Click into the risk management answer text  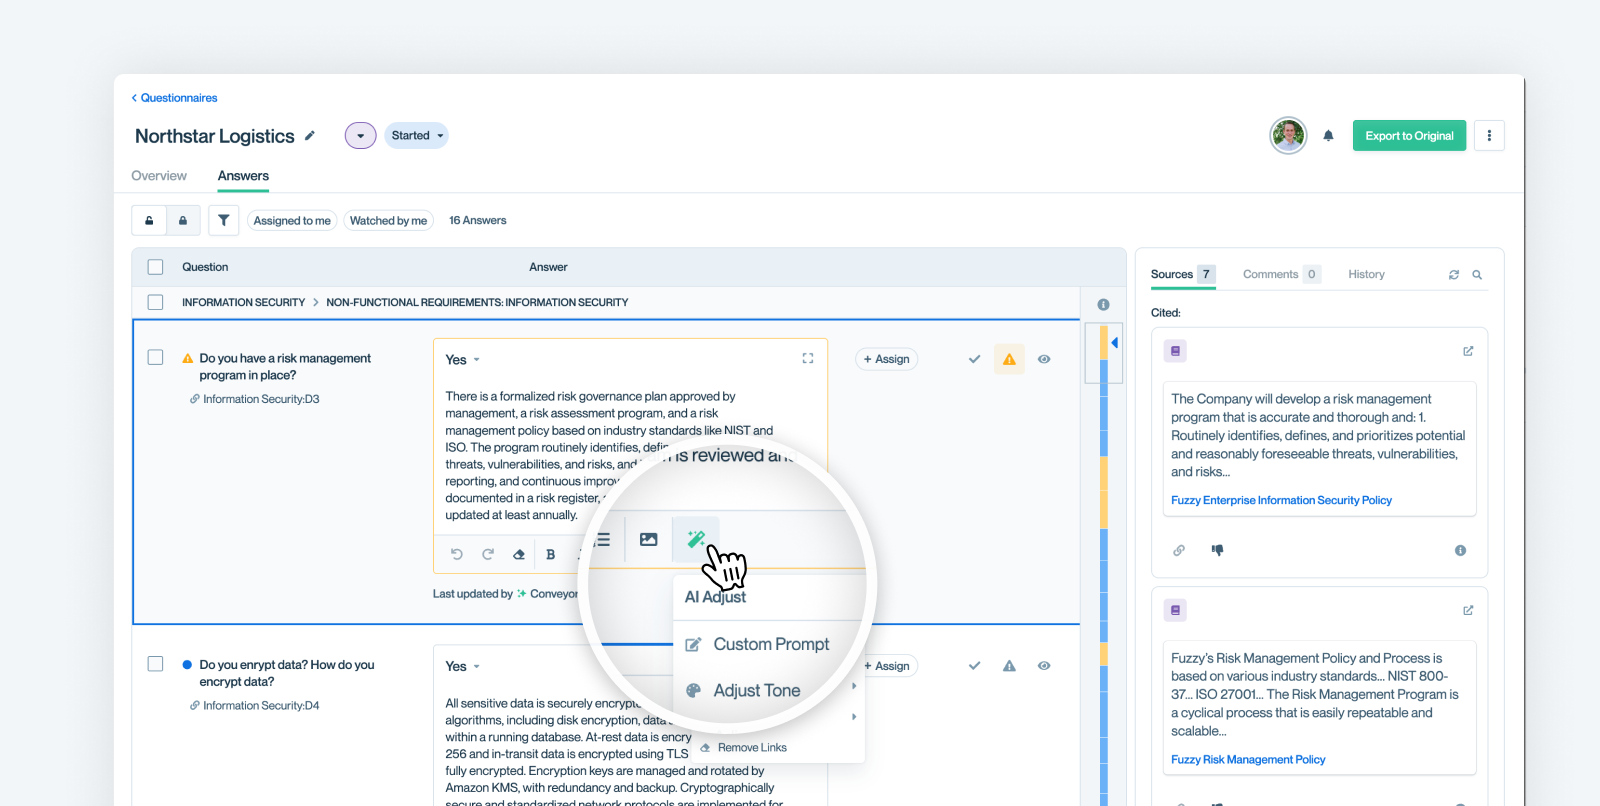pyautogui.click(x=610, y=455)
